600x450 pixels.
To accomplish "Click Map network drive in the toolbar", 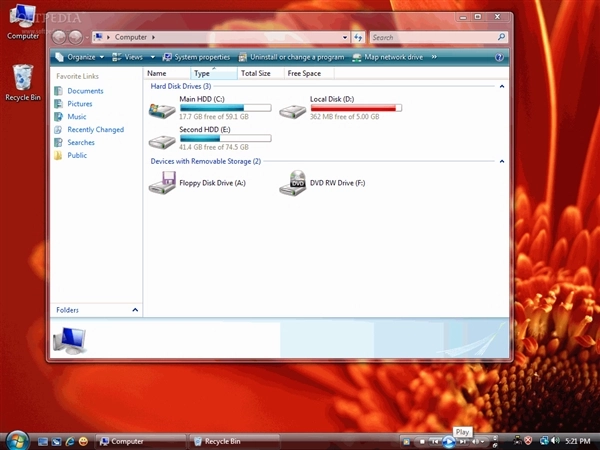I will (x=388, y=57).
